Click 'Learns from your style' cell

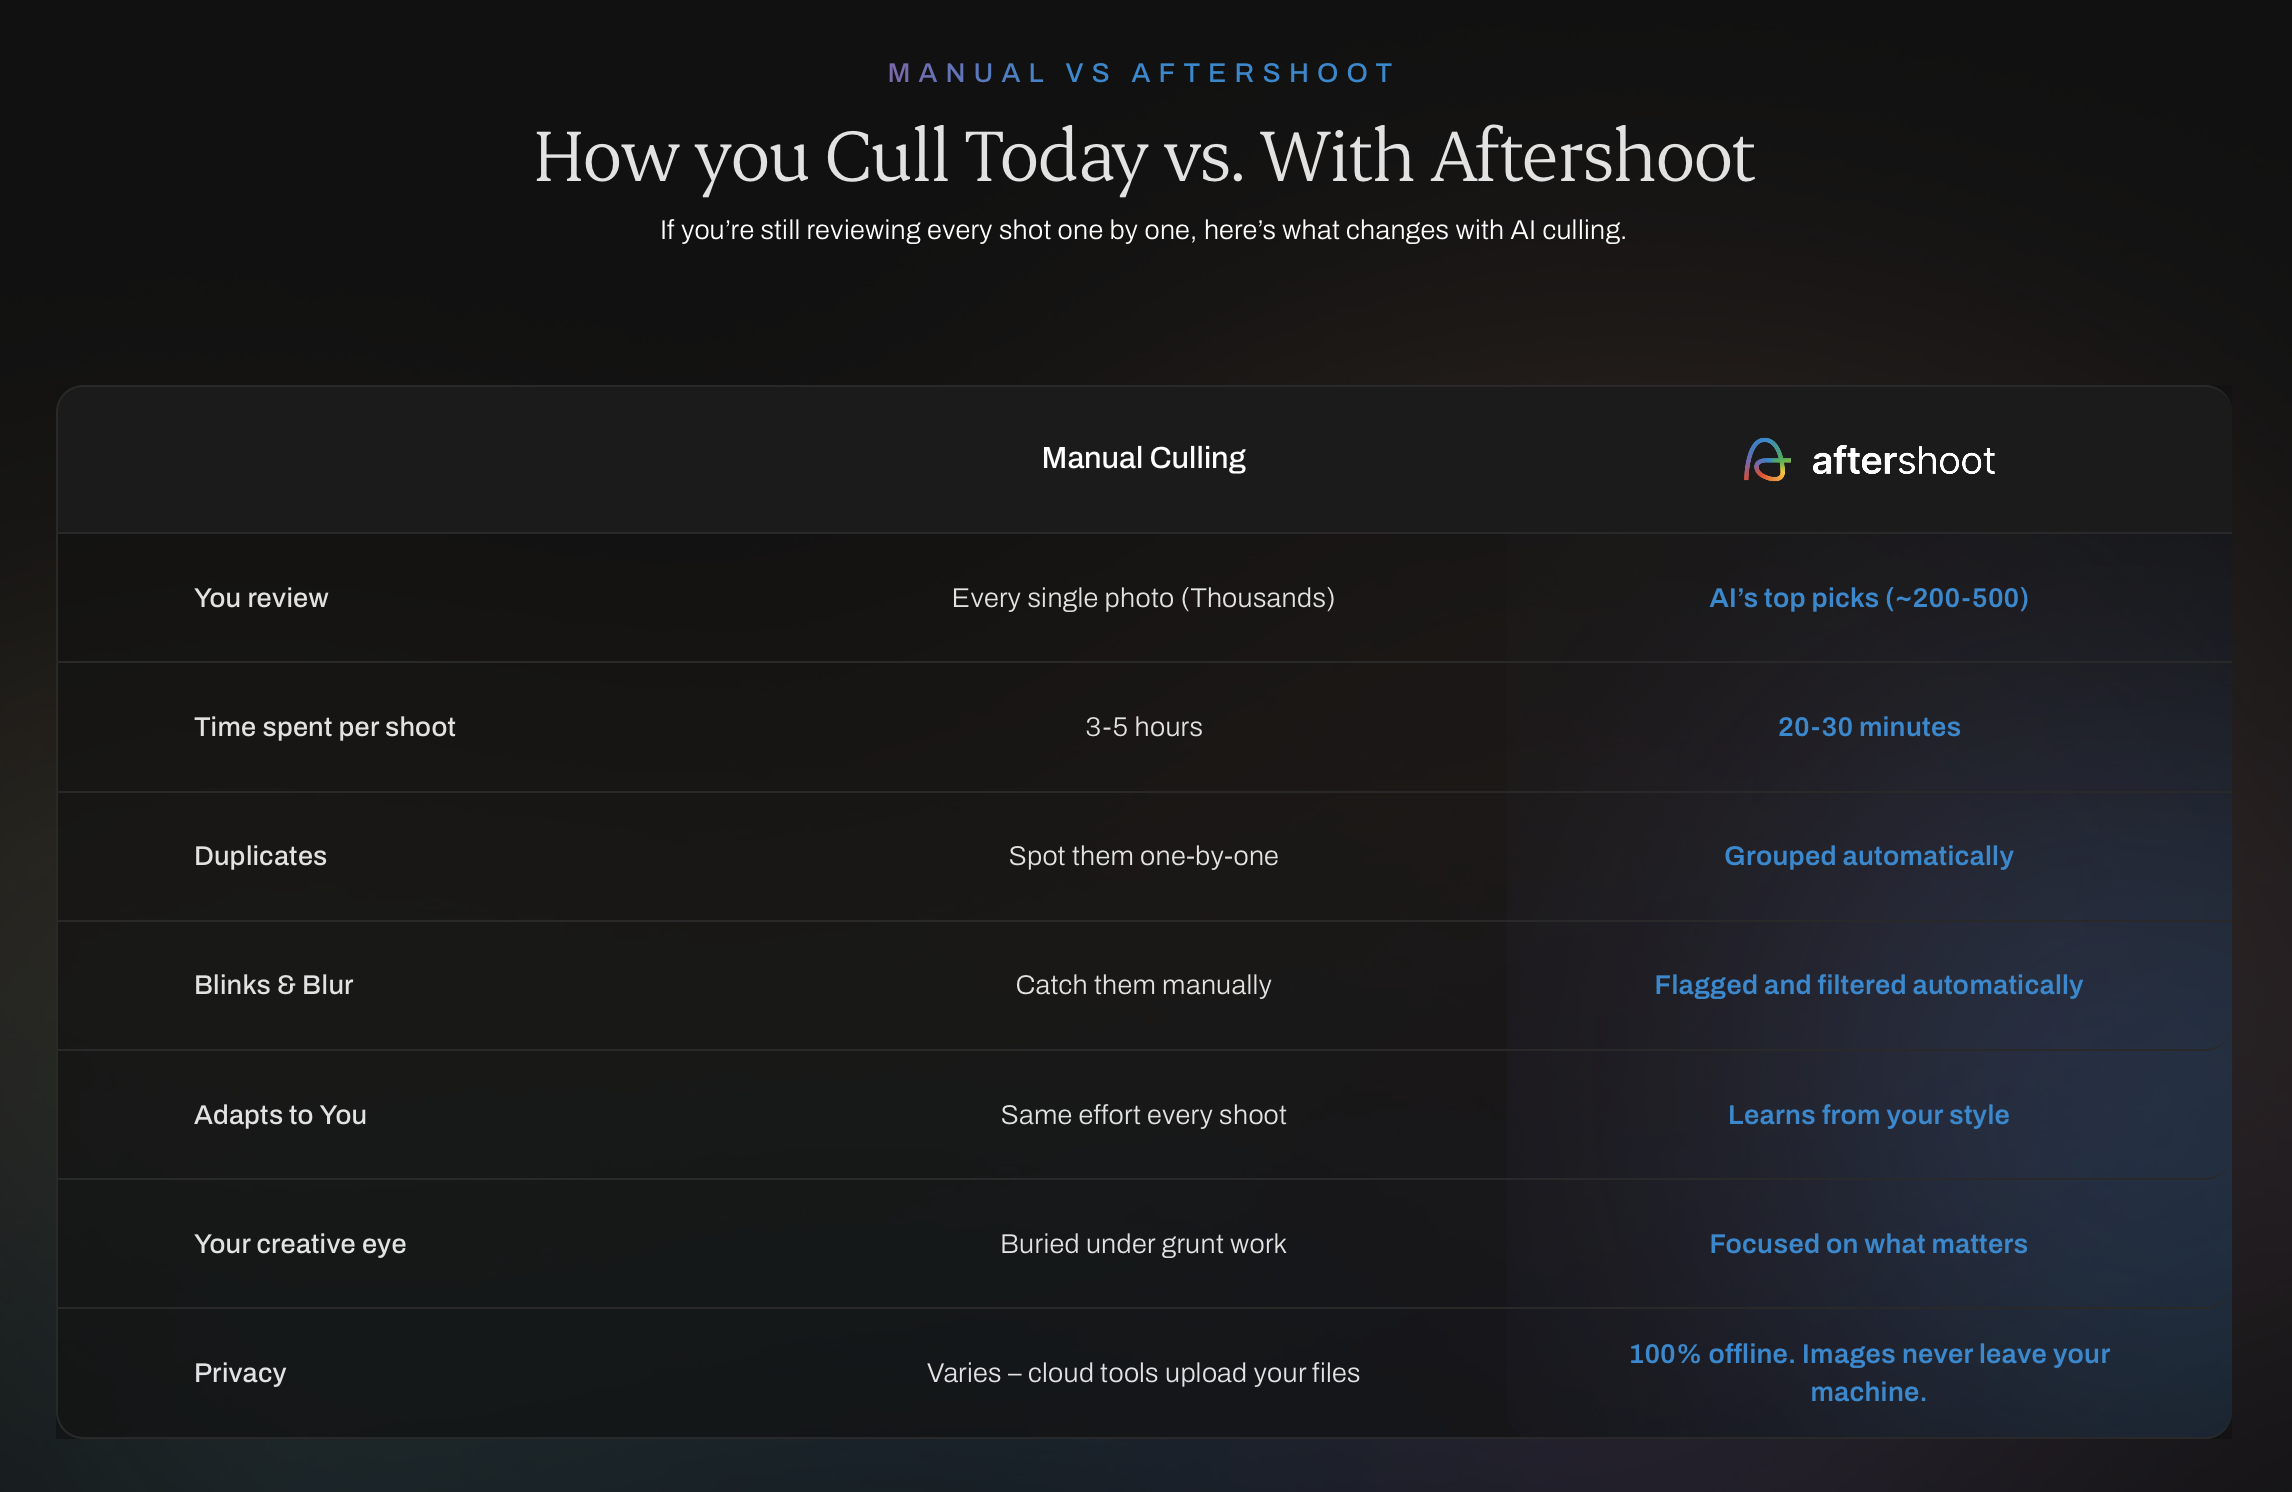1868,1115
